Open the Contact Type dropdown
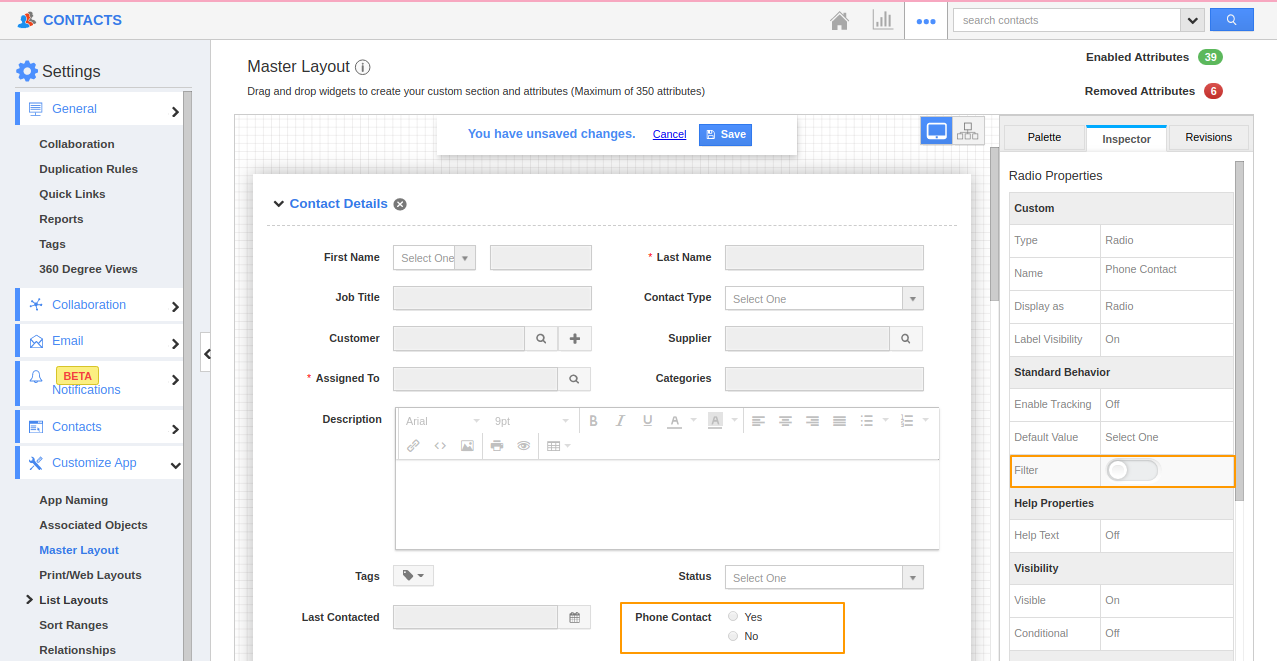Image resolution: width=1277 pixels, height=661 pixels. 824,299
